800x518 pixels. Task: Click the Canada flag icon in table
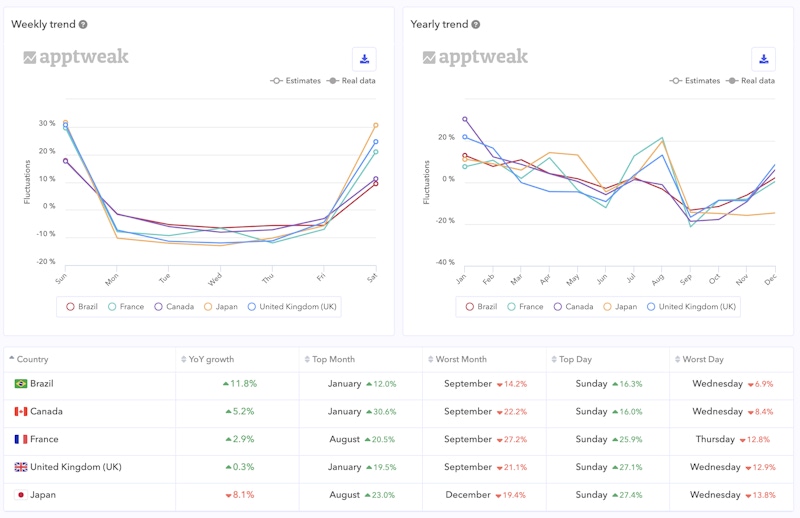pos(20,412)
